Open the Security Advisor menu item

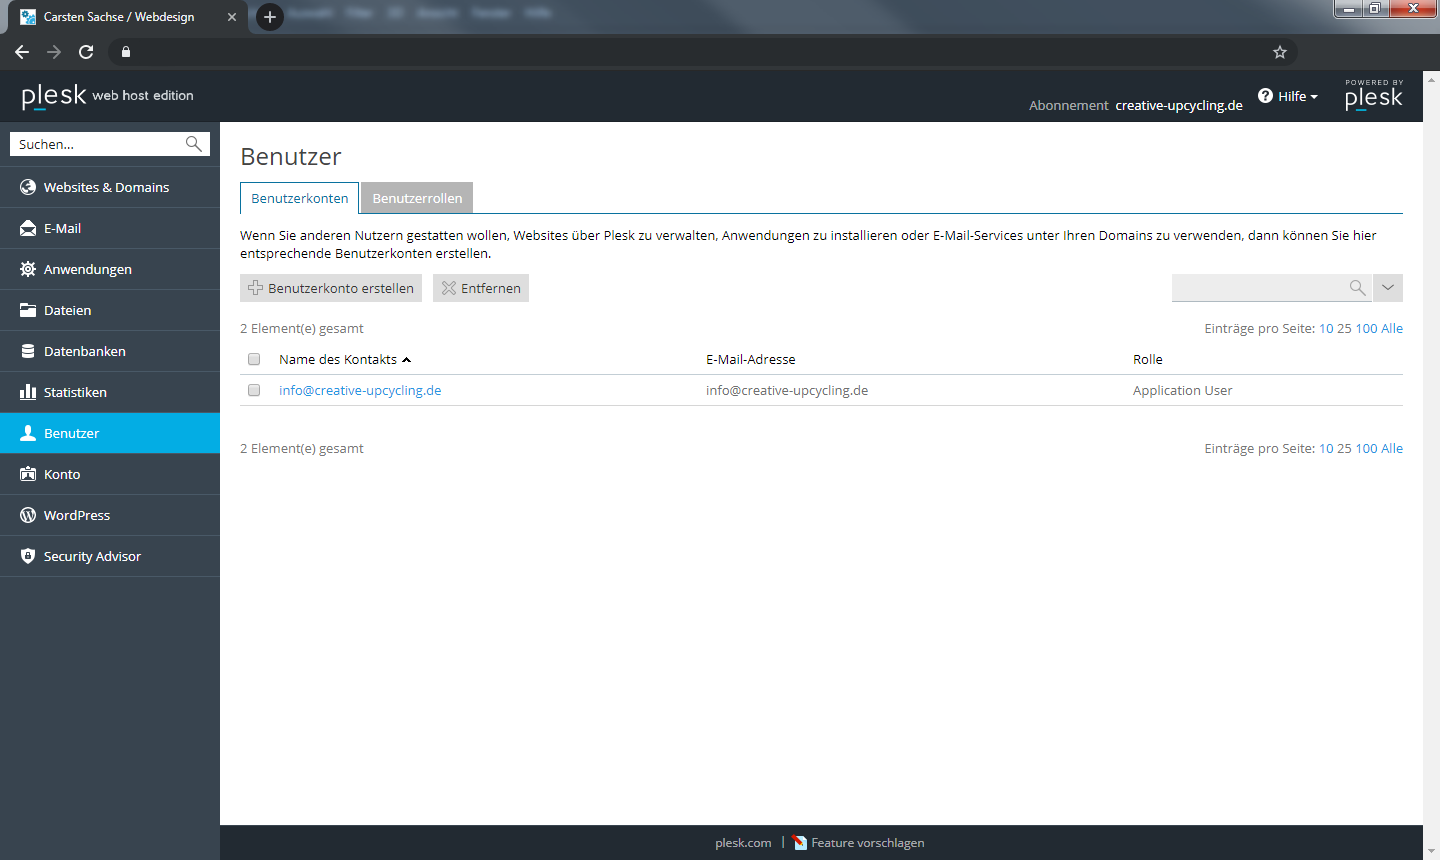click(x=110, y=556)
